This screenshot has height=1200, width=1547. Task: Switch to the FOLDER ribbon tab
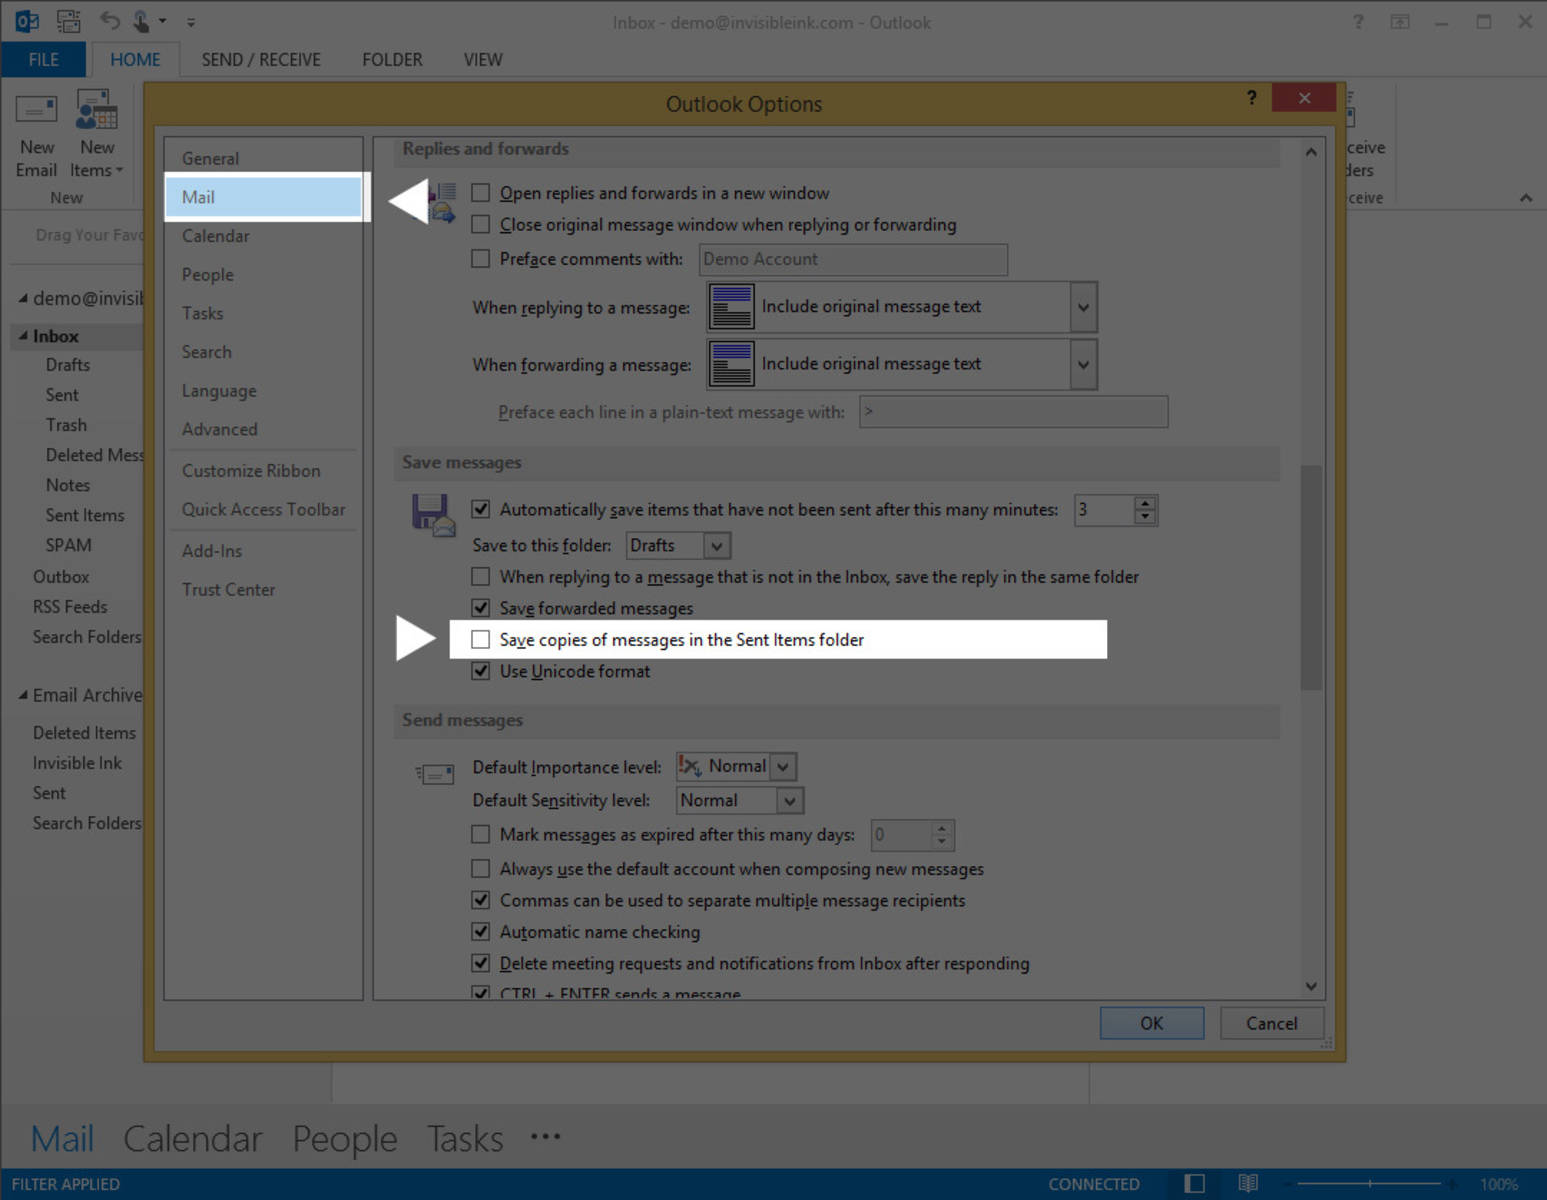392,60
